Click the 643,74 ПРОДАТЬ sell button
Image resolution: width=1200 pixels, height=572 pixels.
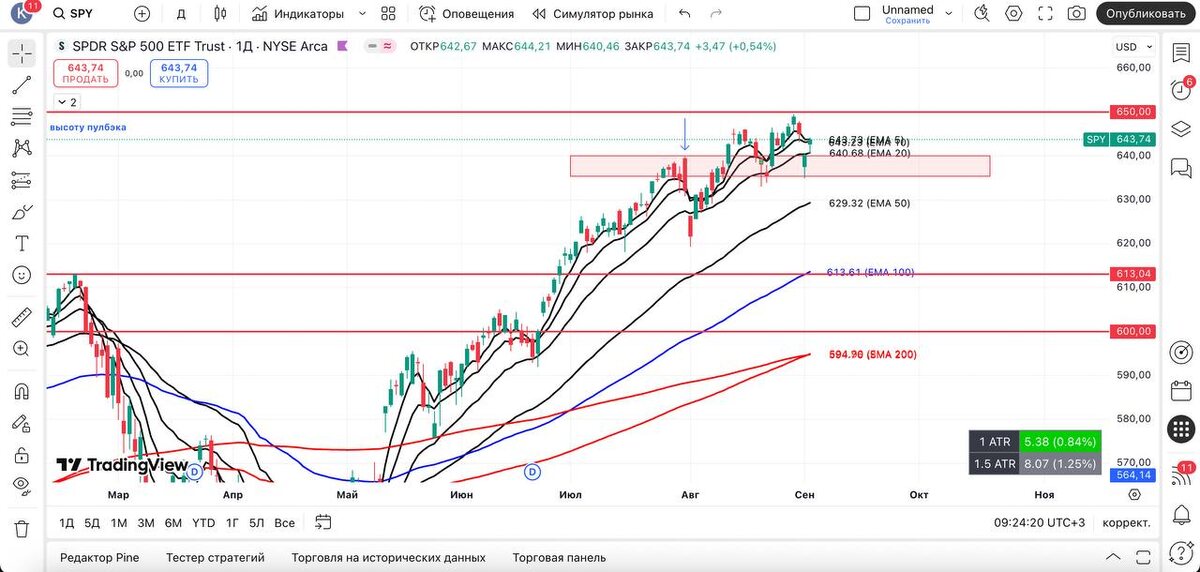pos(85,73)
